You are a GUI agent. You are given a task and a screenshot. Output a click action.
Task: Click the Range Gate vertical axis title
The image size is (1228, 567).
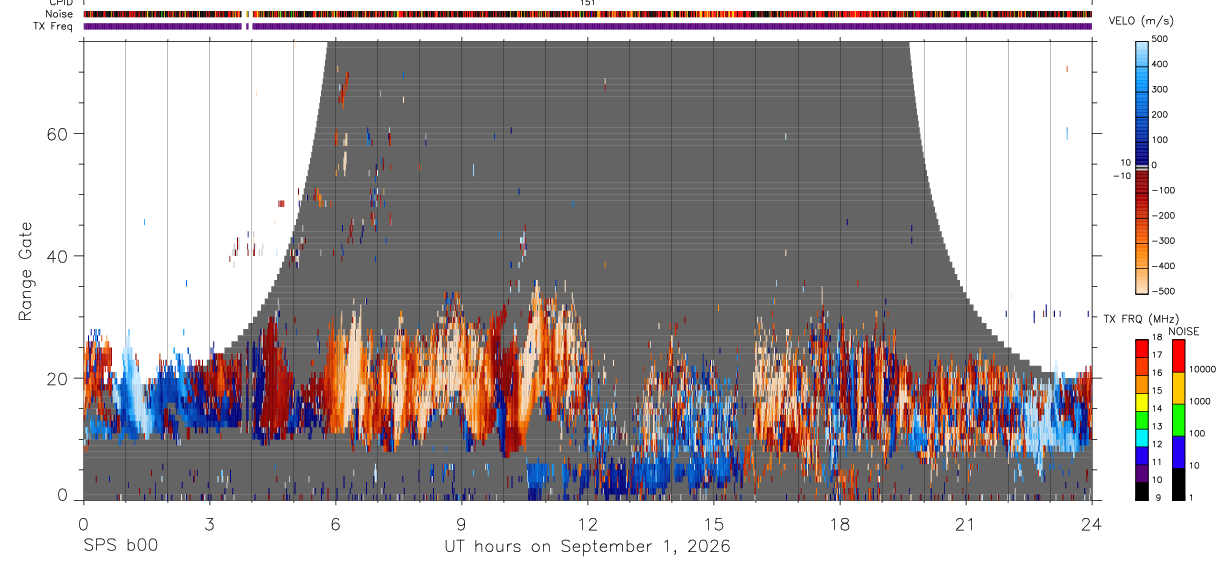point(26,272)
